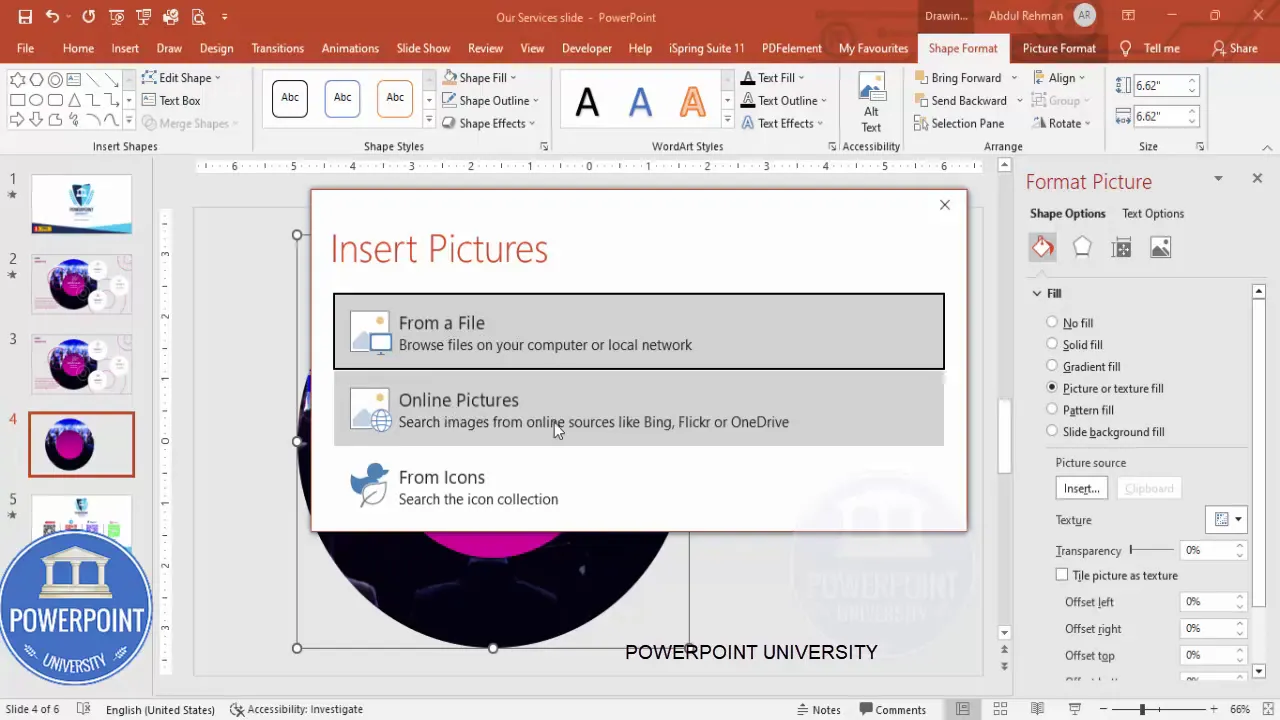Click the Save icon in quick access toolbar
The height and width of the screenshot is (720, 1280).
point(25,17)
